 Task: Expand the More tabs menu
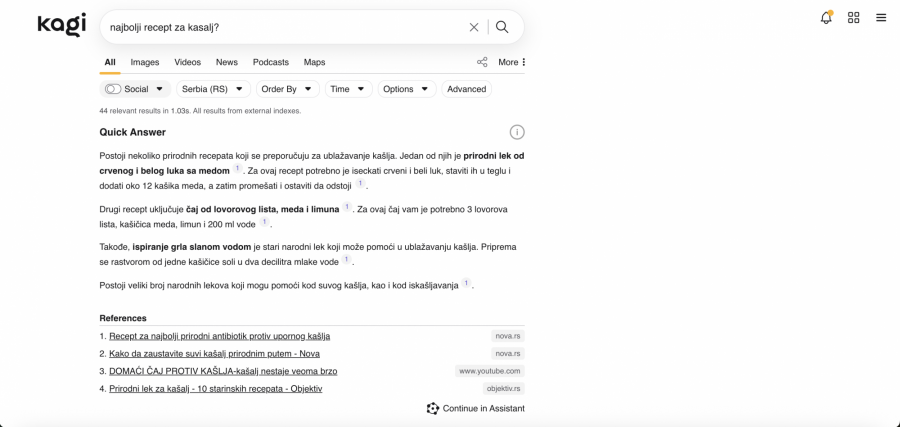(512, 62)
